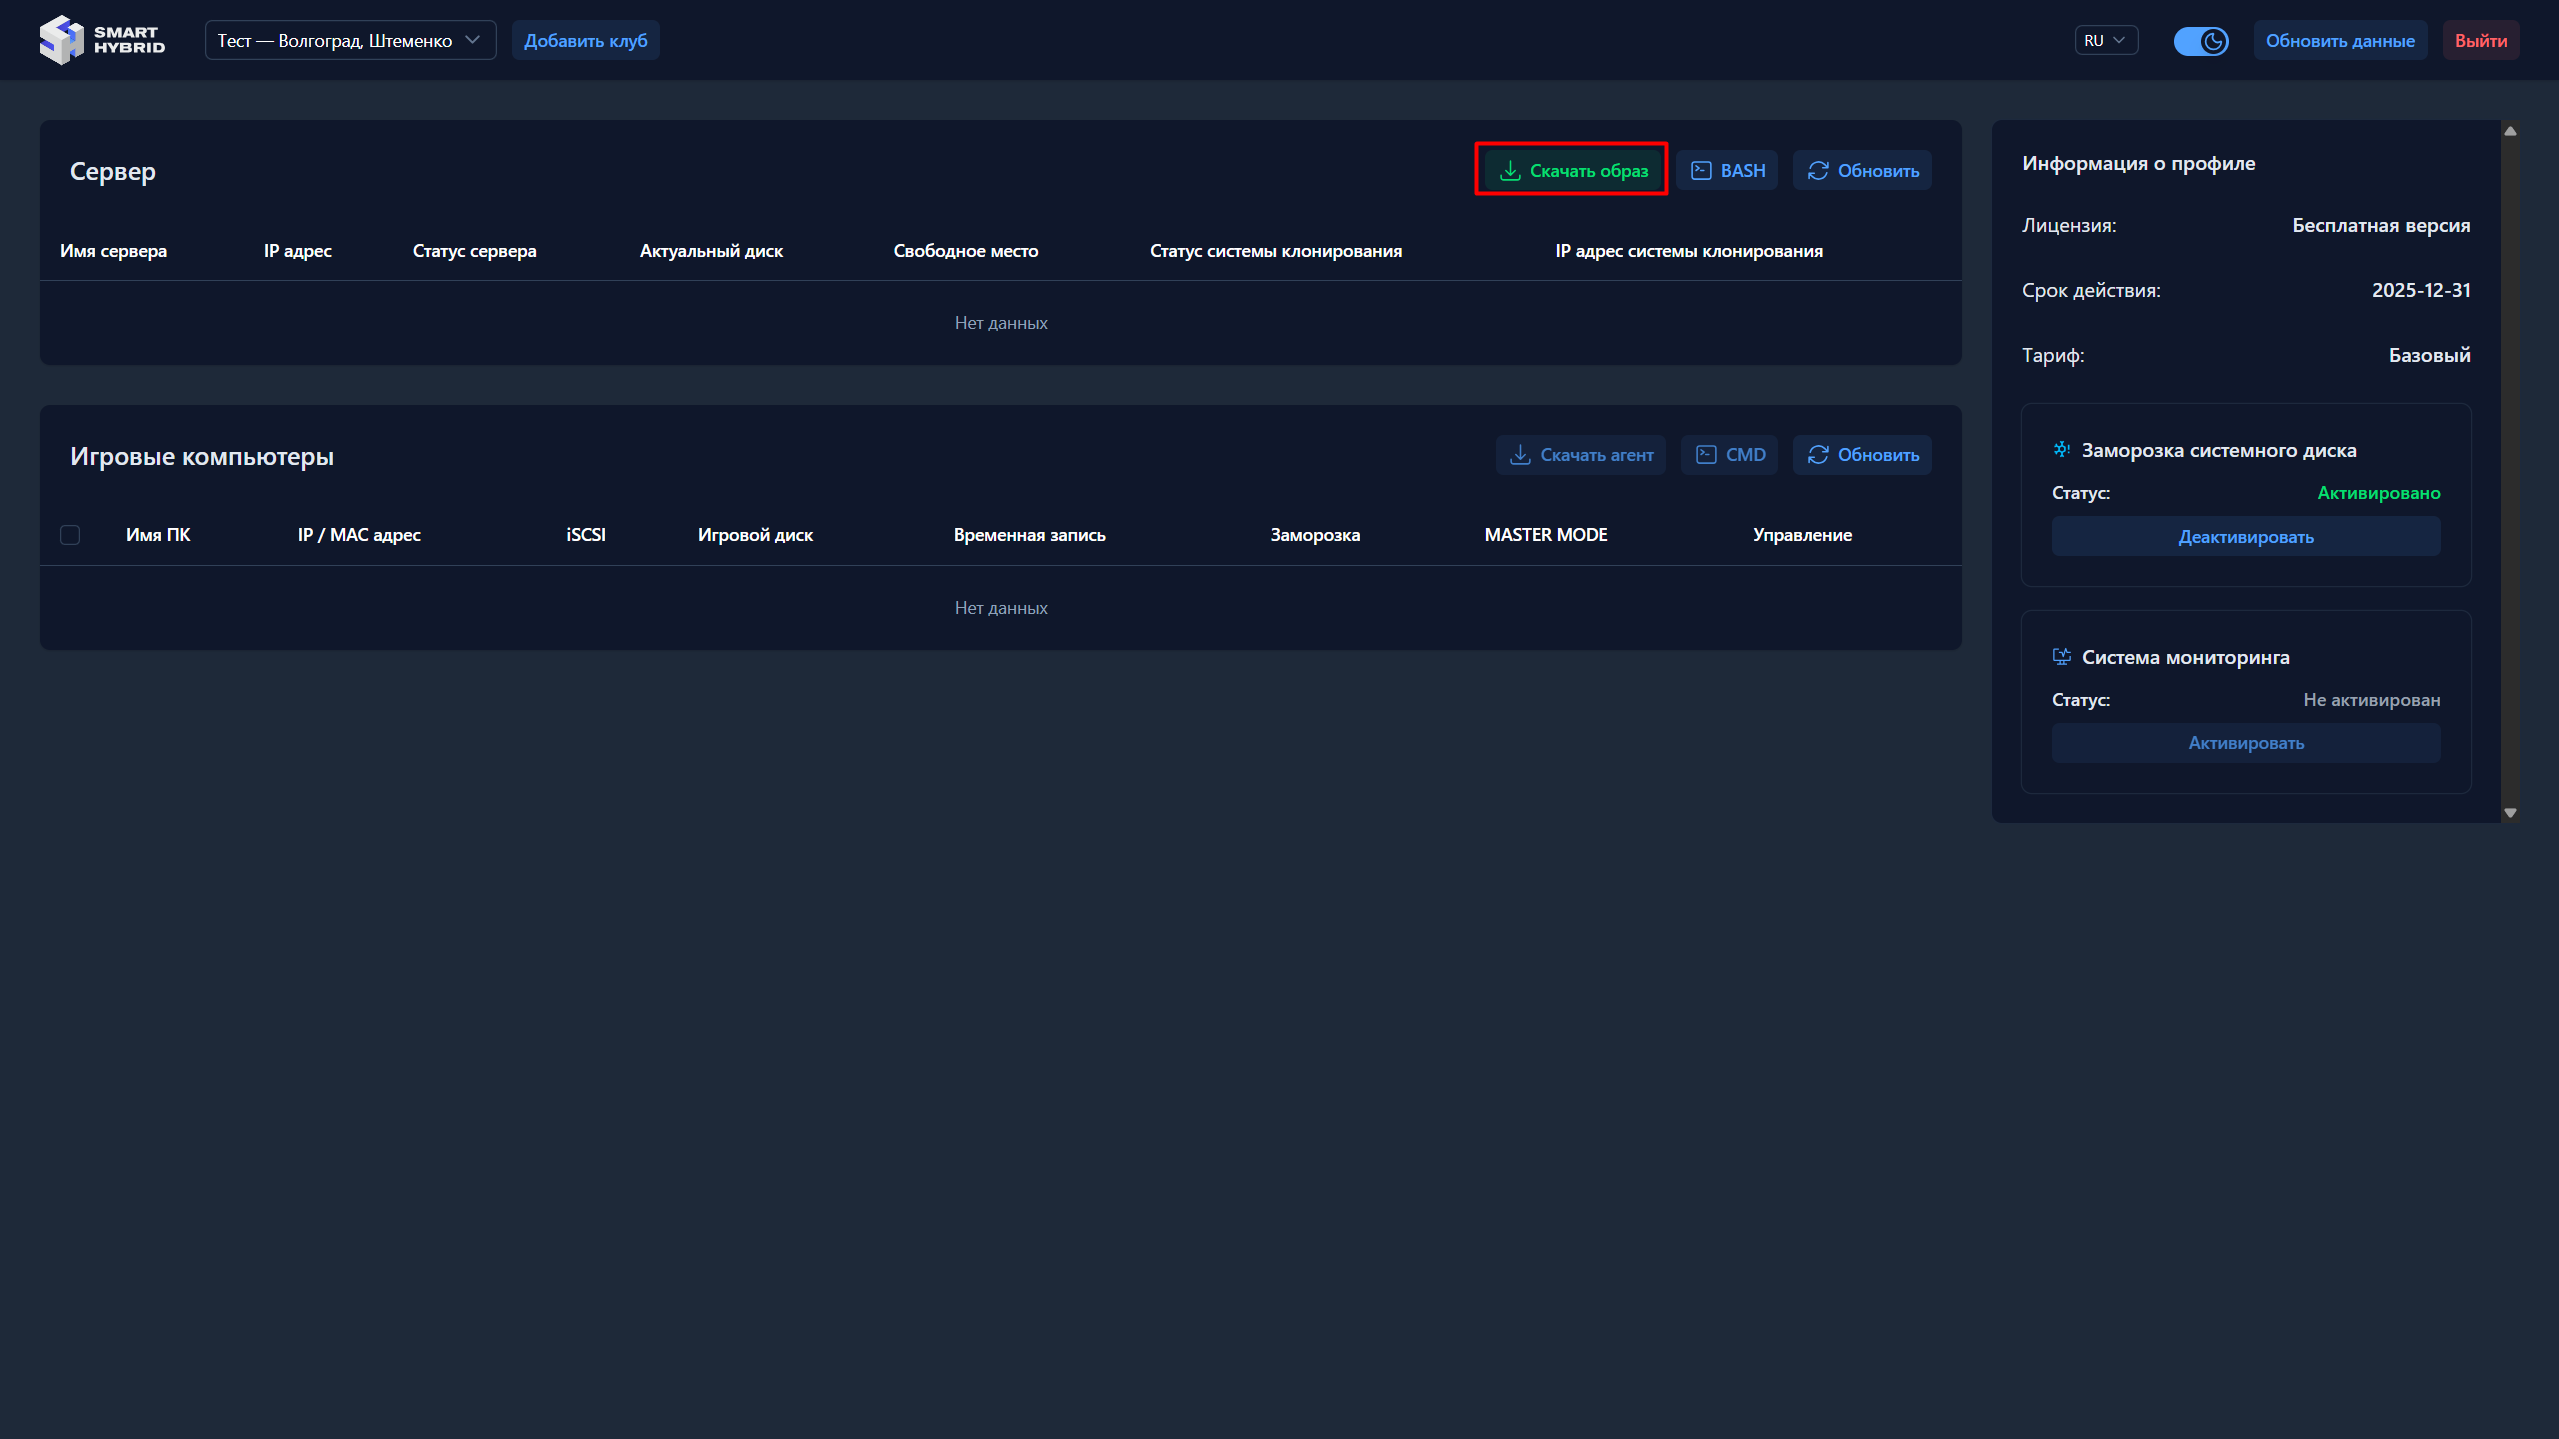The width and height of the screenshot is (2559, 1439).
Task: Click the Имя ПК column header
Action: (x=158, y=535)
